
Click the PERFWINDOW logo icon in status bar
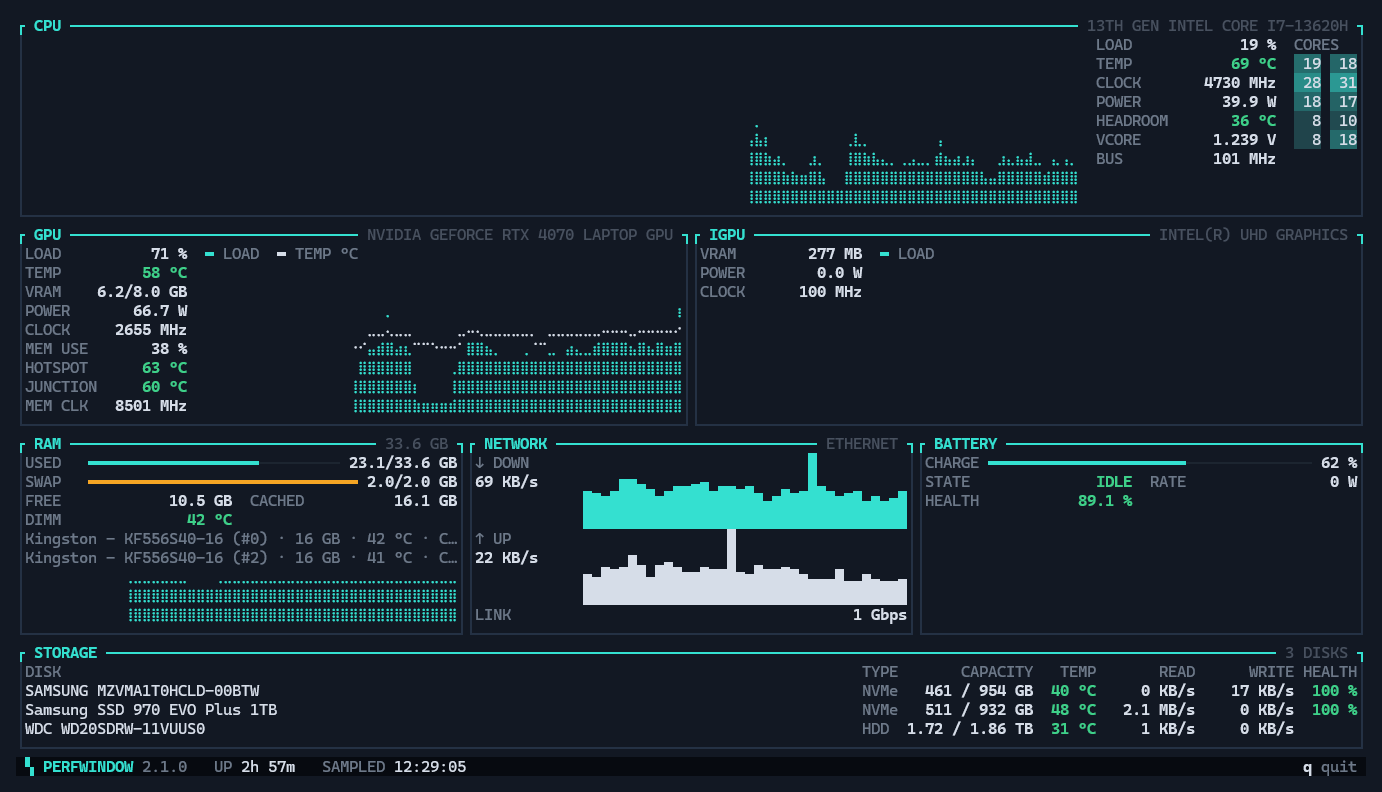point(29,767)
